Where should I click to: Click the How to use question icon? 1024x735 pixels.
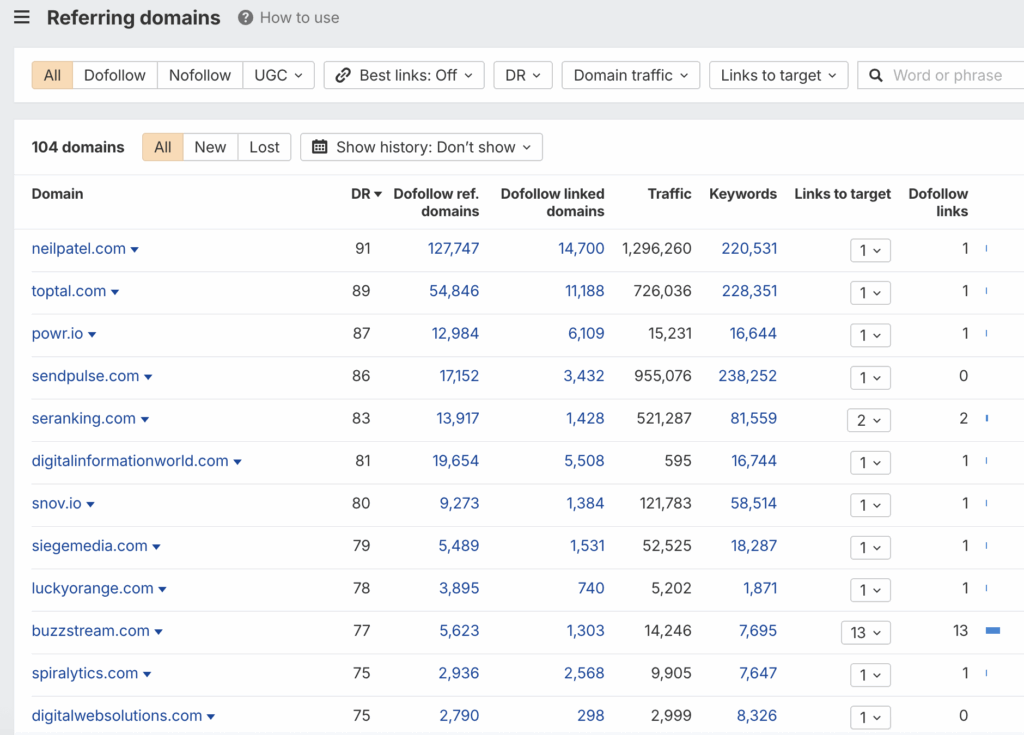click(x=246, y=18)
